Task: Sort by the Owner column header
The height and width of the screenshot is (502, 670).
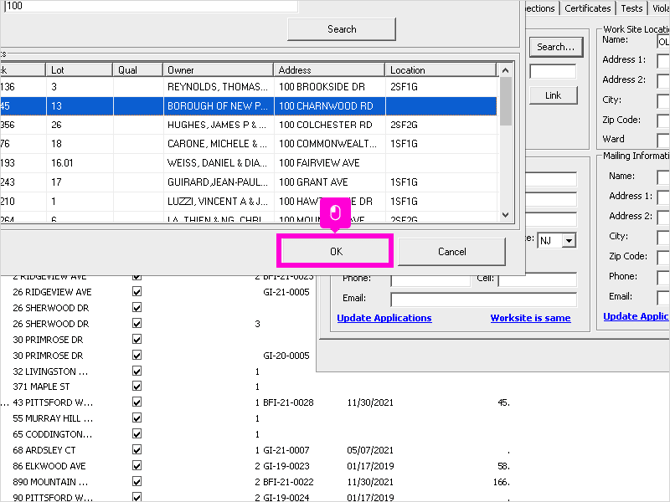Action: (x=218, y=70)
